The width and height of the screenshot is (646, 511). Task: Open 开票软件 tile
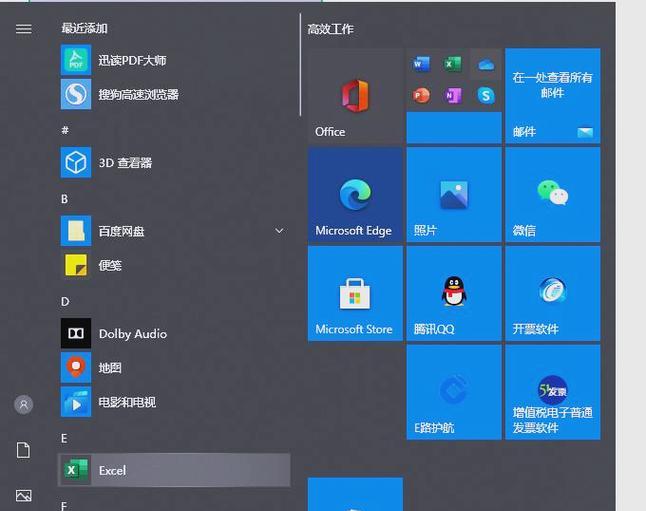pyautogui.click(x=553, y=293)
